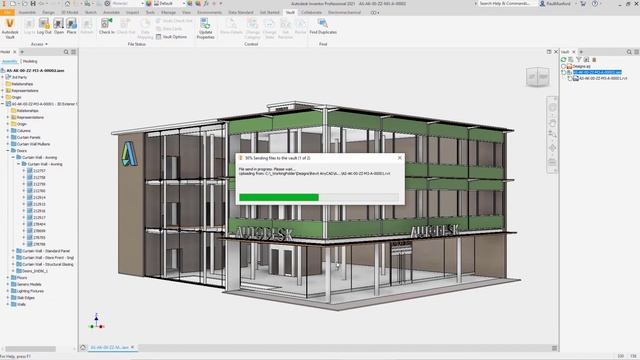The image size is (640, 360).
Task: Click the shopping cart icon in title bar
Action: coord(583,3)
